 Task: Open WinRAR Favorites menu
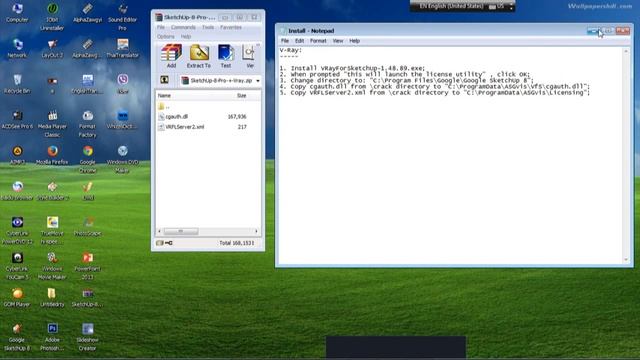pos(231,27)
